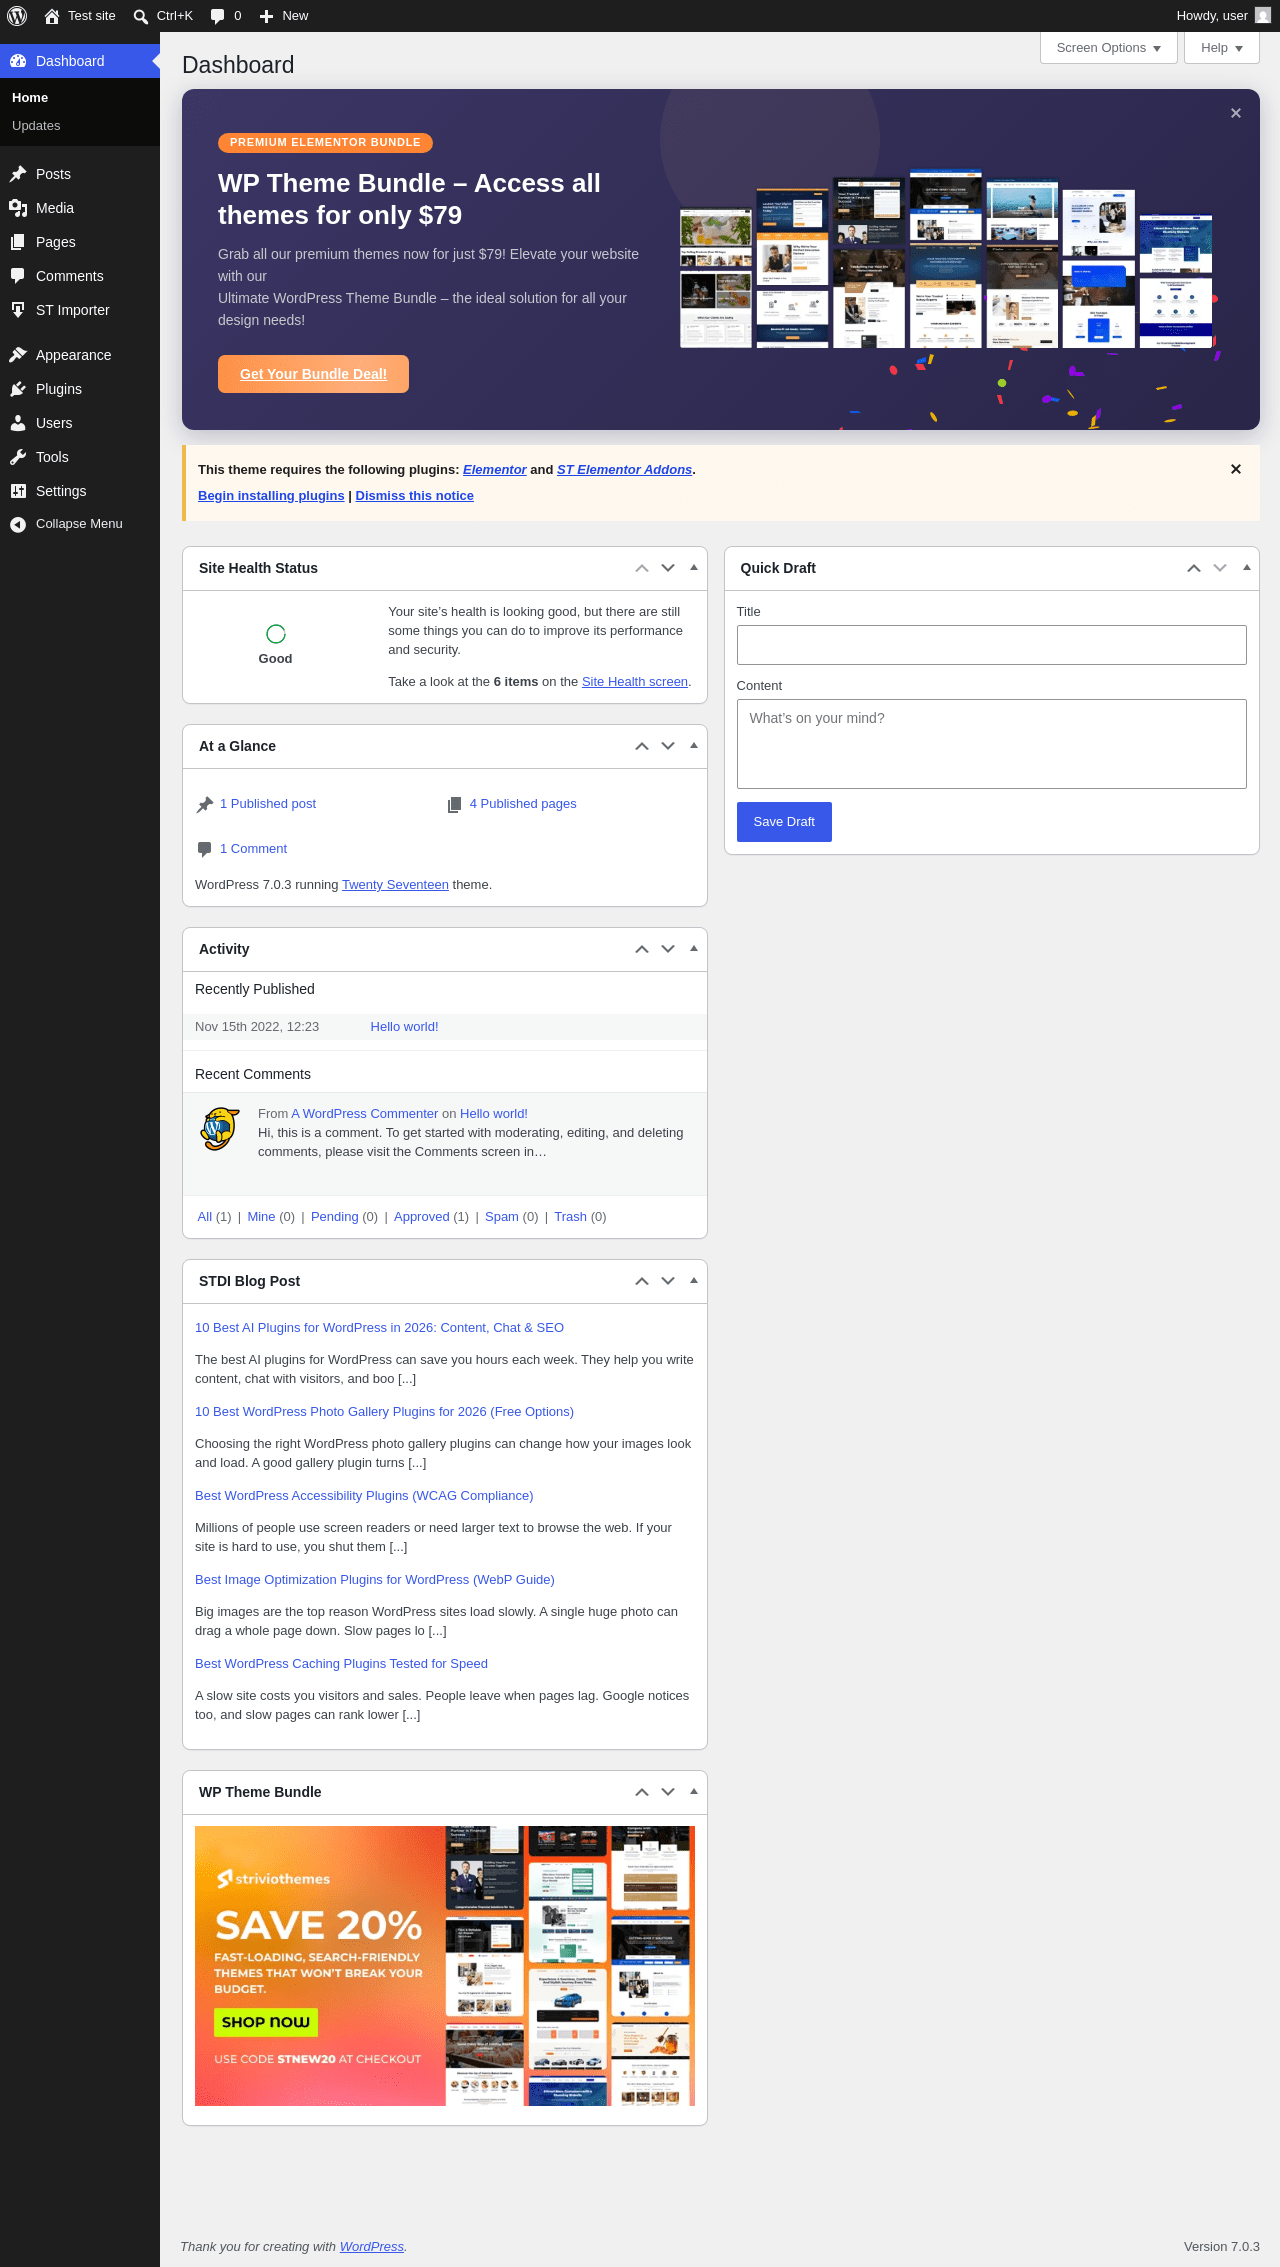Move Site Health Status panel down
Image resolution: width=1280 pixels, height=2267 pixels.
[x=668, y=568]
